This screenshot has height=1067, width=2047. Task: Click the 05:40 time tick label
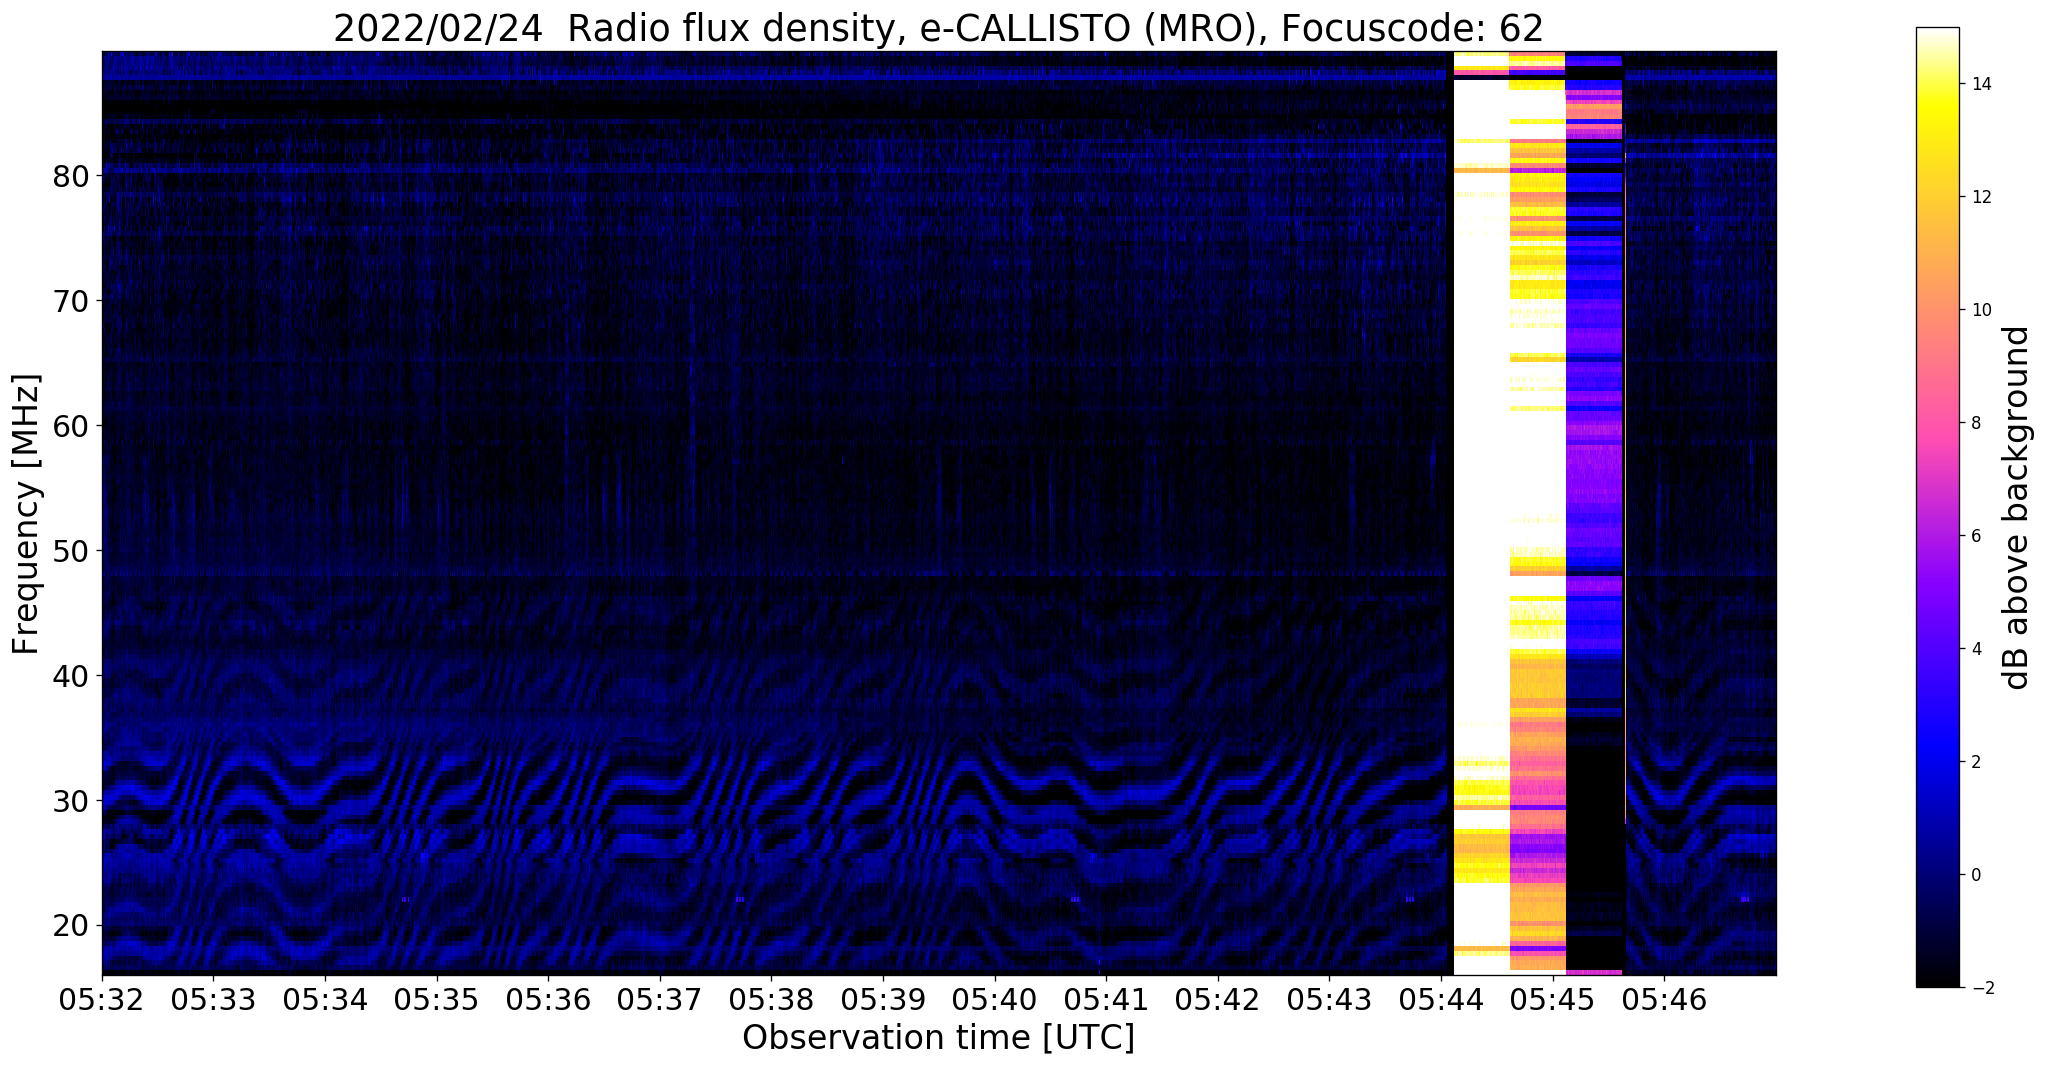995,998
